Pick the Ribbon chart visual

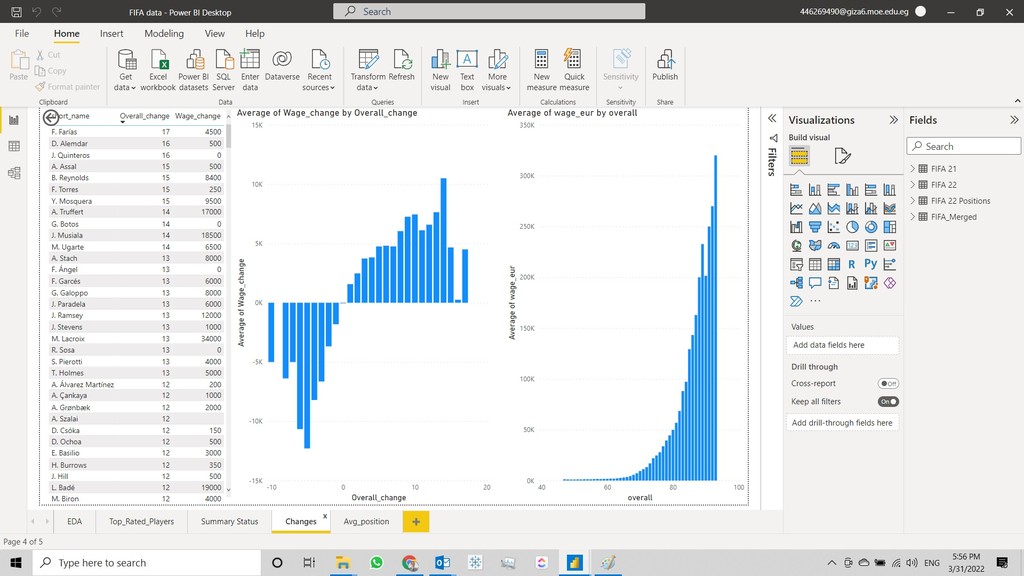889,208
